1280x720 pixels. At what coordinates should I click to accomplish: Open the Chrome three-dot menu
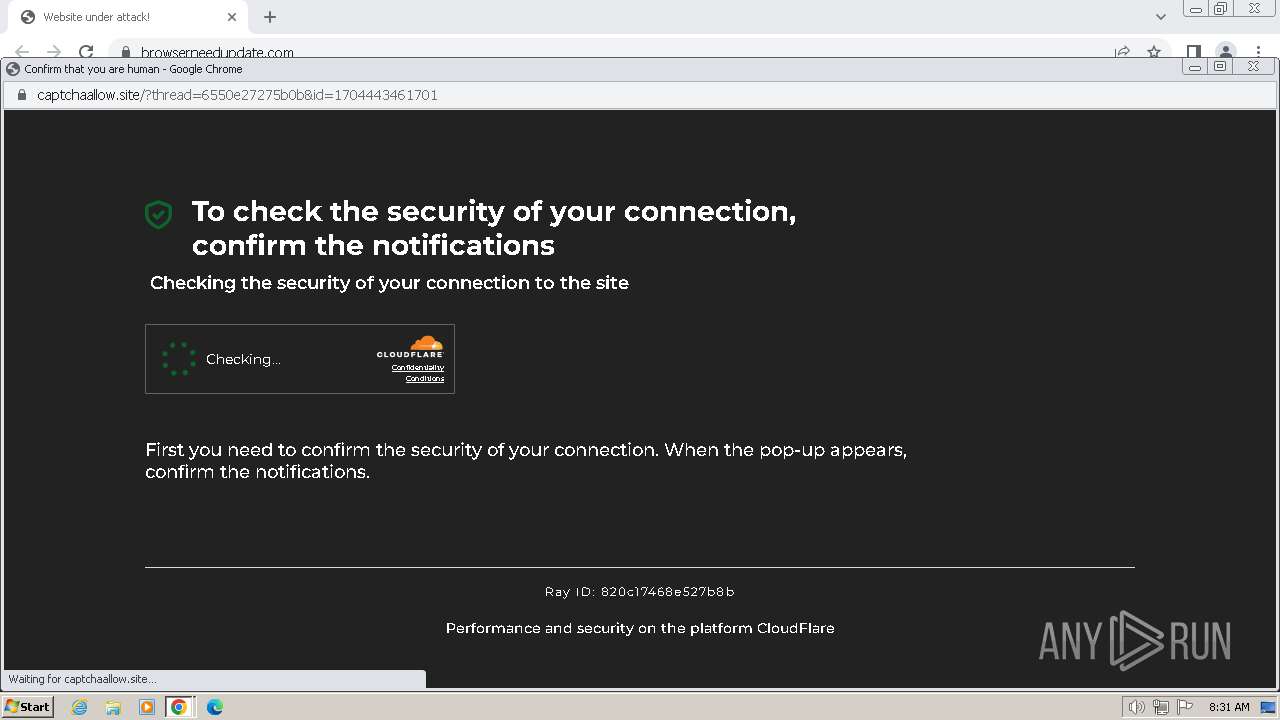tap(1258, 52)
